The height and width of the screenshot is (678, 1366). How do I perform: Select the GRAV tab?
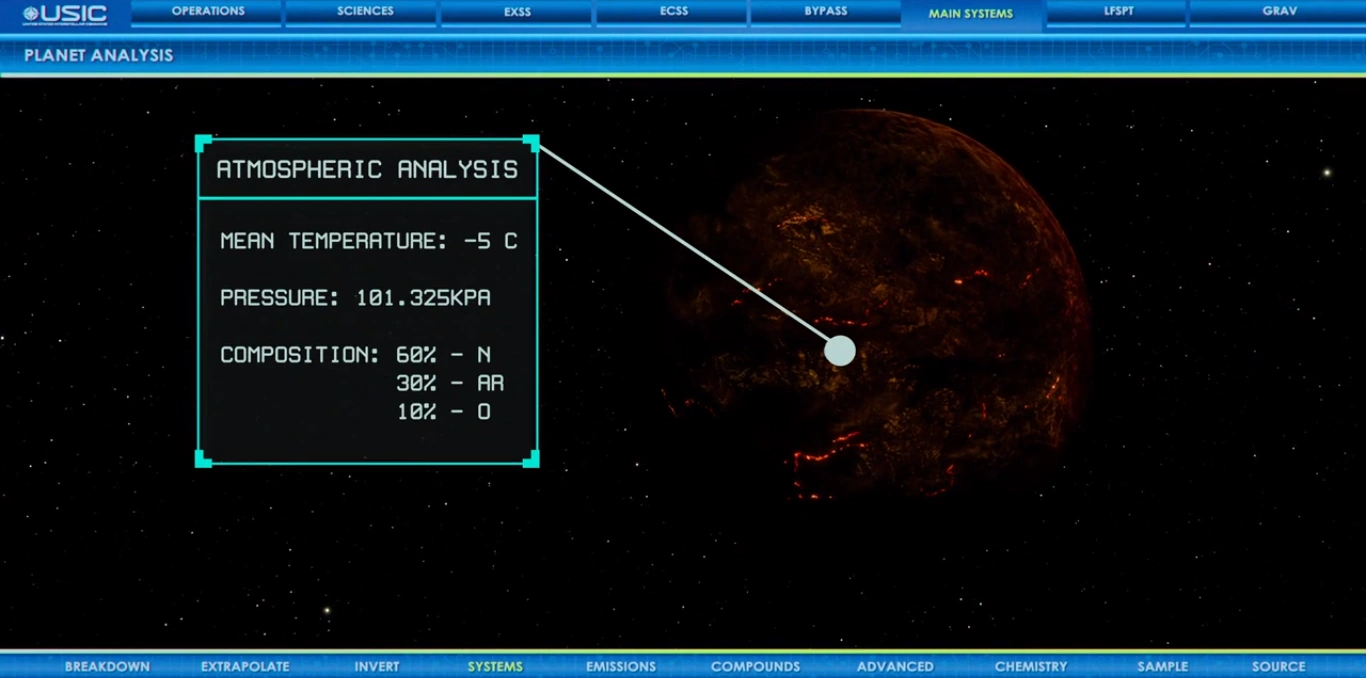click(1280, 11)
